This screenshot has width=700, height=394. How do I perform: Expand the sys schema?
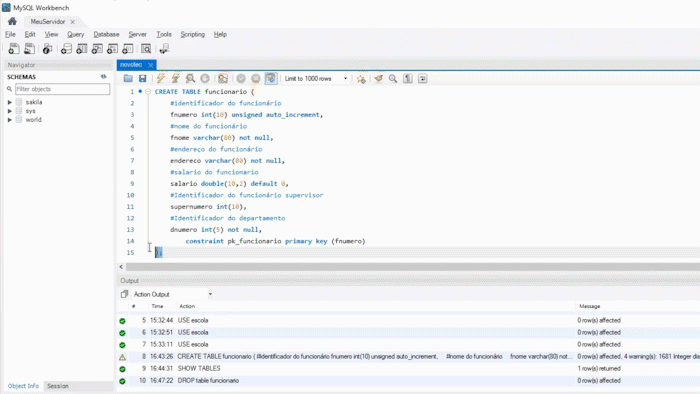pos(9,111)
